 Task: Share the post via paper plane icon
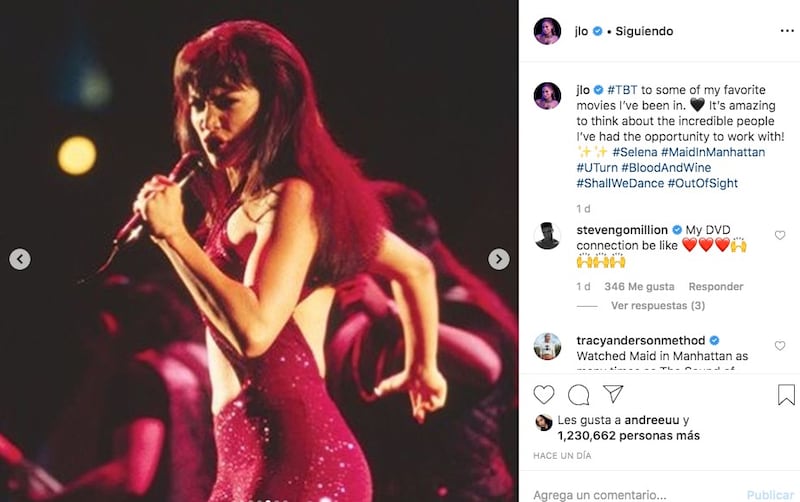[x=613, y=393]
